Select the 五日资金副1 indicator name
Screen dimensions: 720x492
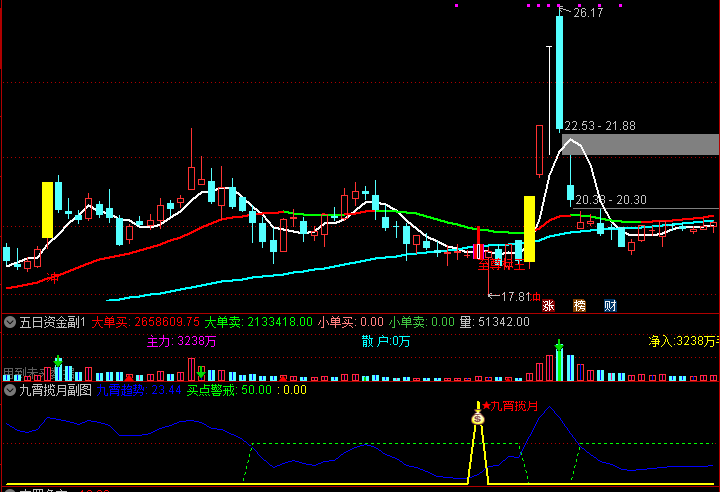(52, 322)
